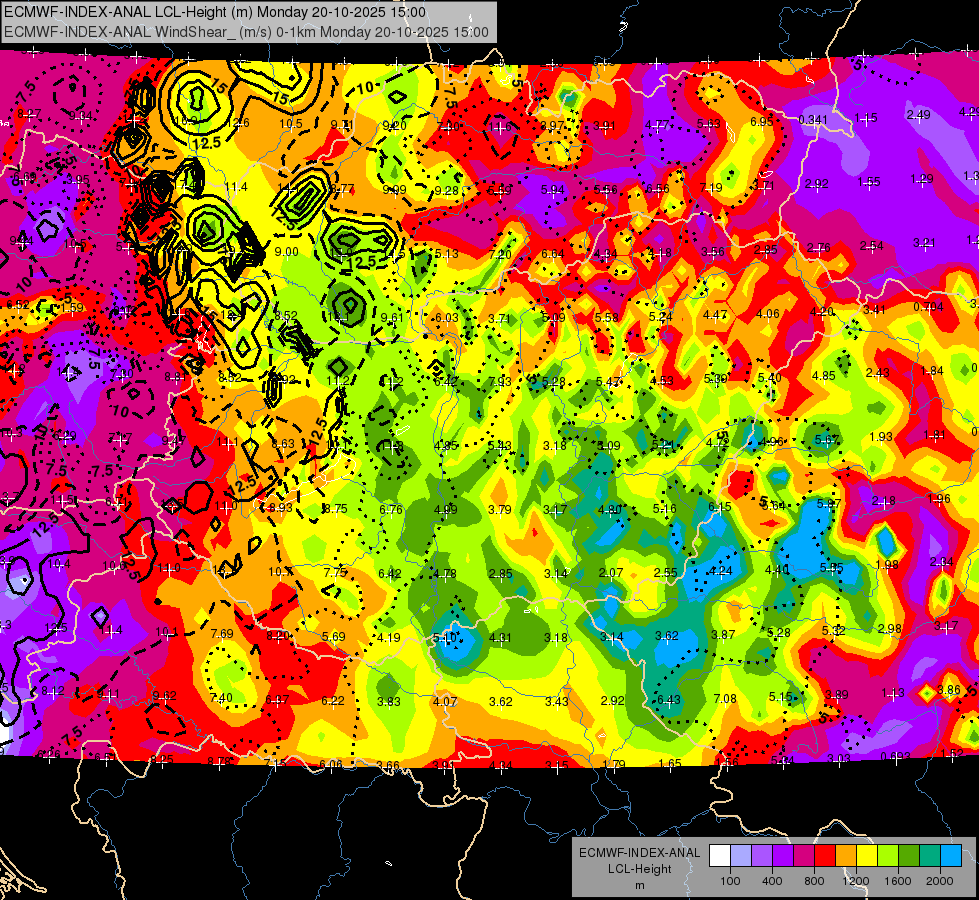
Task: Click the white legend swatch below 100 m
Action: [720, 856]
